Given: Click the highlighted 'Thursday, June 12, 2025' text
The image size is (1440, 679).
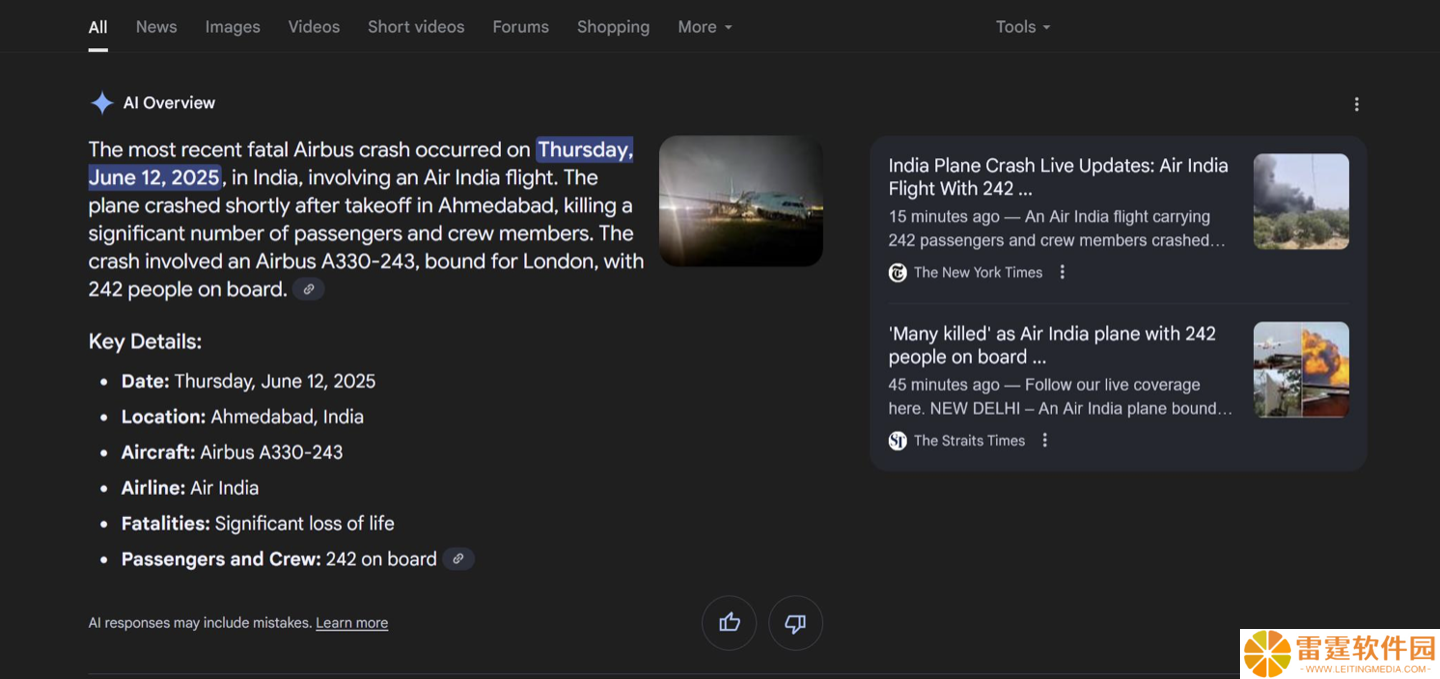Looking at the screenshot, I should pos(361,163).
